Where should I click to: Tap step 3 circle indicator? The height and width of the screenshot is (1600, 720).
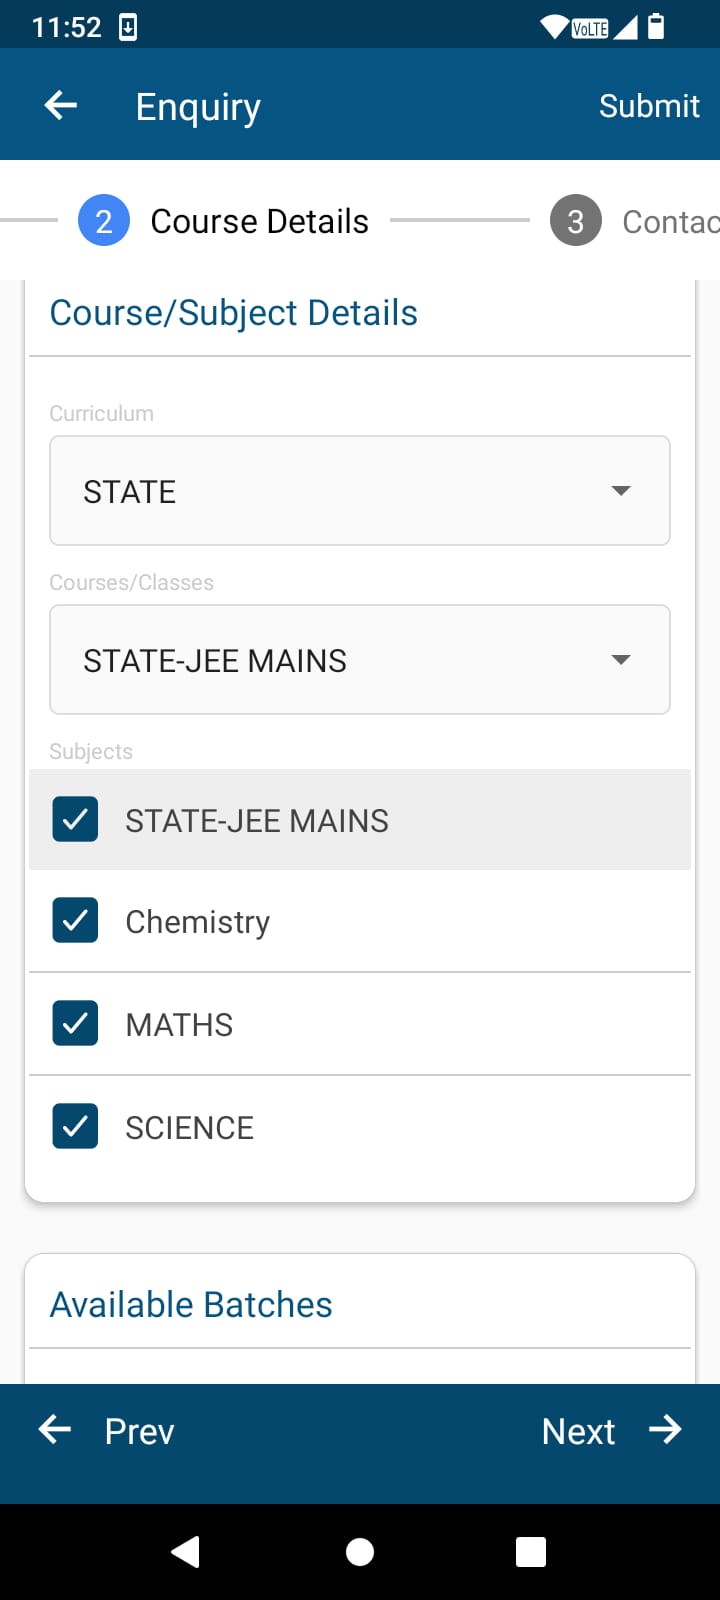[x=575, y=221]
